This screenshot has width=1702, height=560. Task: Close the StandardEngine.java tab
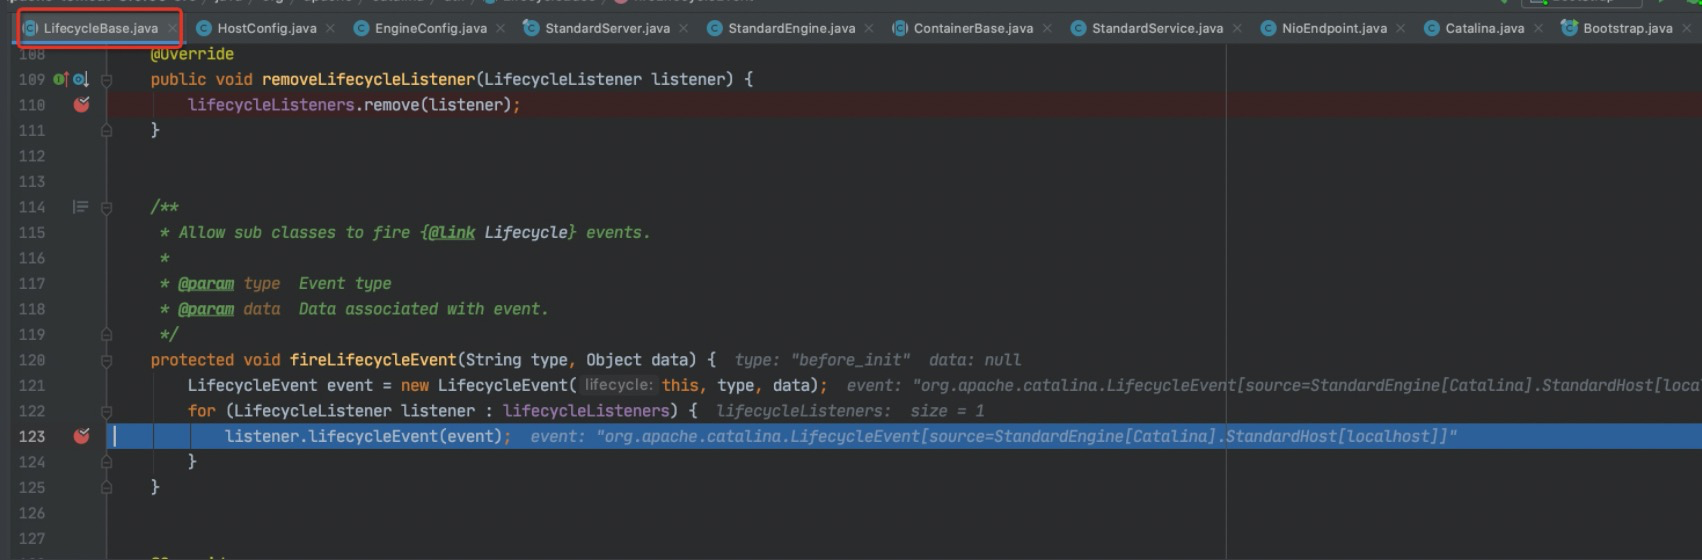pos(869,28)
